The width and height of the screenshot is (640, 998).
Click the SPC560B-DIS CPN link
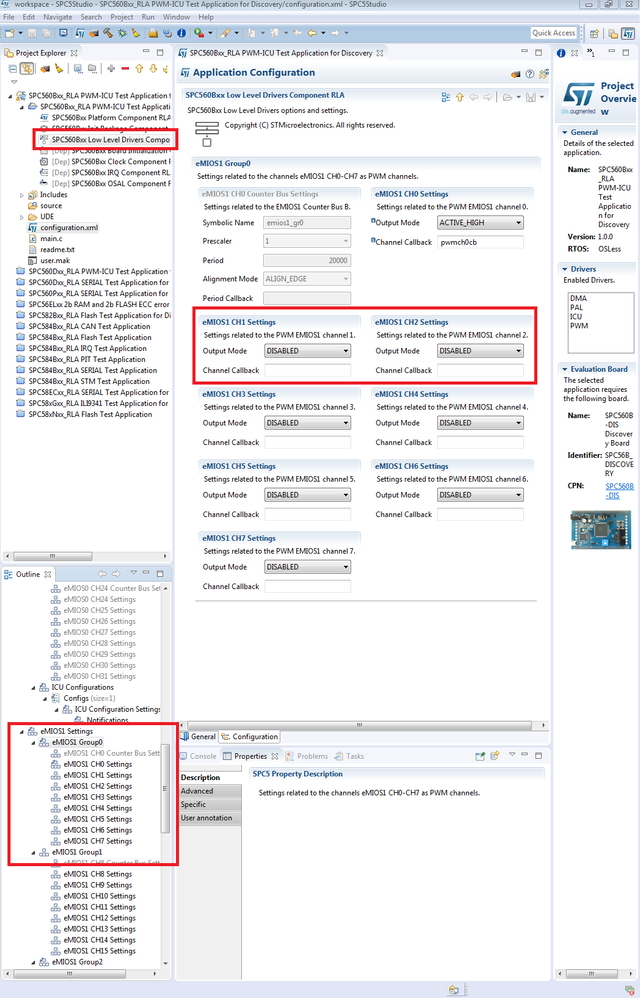pyautogui.click(x=619, y=491)
